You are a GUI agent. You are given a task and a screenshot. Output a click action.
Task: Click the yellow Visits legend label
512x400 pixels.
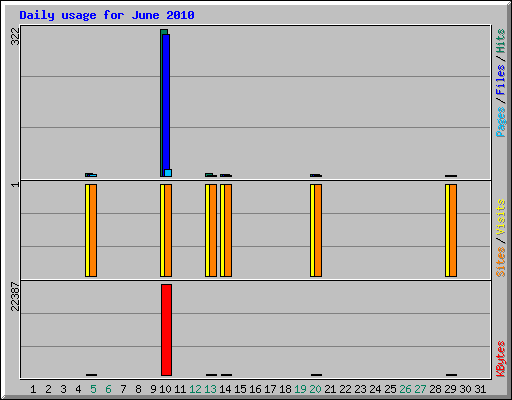coord(501,217)
